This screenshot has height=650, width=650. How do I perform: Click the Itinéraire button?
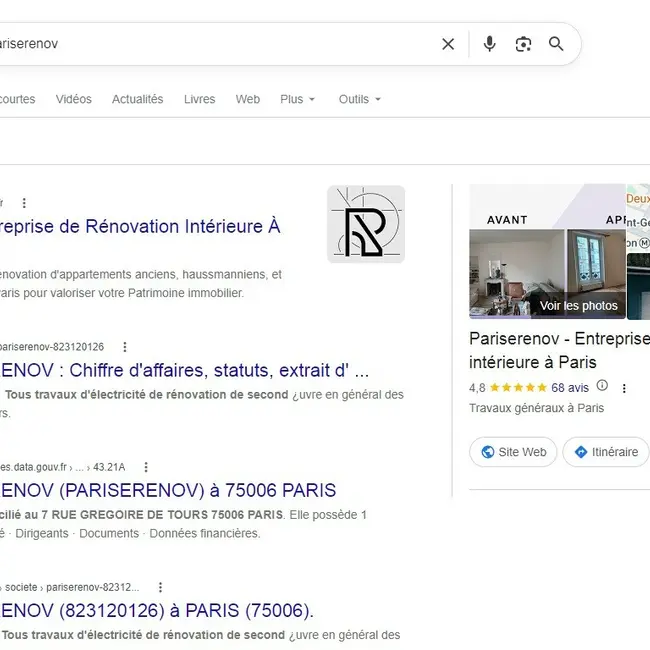(606, 452)
